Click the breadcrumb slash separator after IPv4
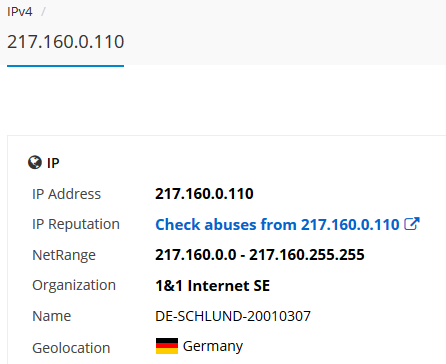This screenshot has height=364, width=446. click(43, 12)
